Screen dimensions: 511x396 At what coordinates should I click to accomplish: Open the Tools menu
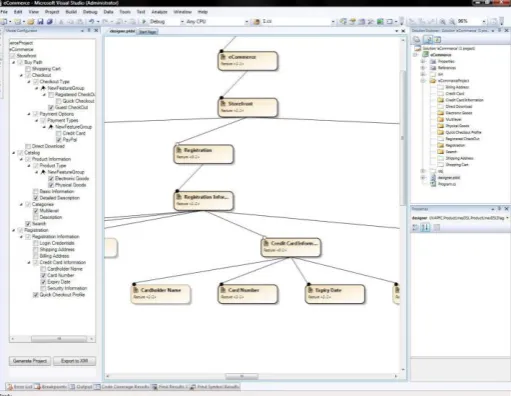click(125, 12)
